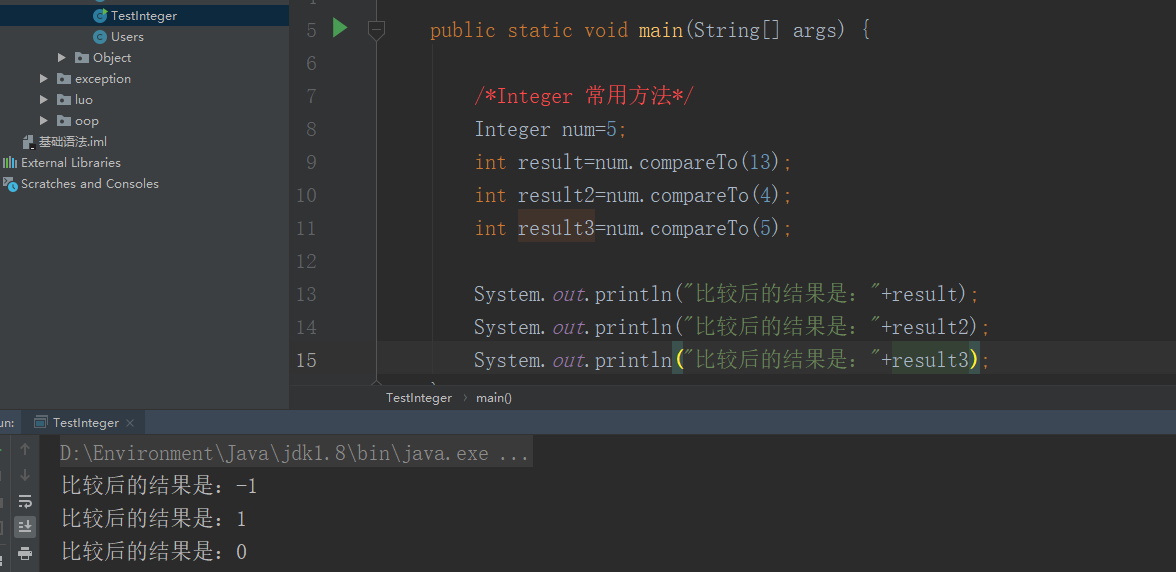The height and width of the screenshot is (572, 1176).
Task: Toggle scroll to end in Run console
Action: [x=25, y=527]
